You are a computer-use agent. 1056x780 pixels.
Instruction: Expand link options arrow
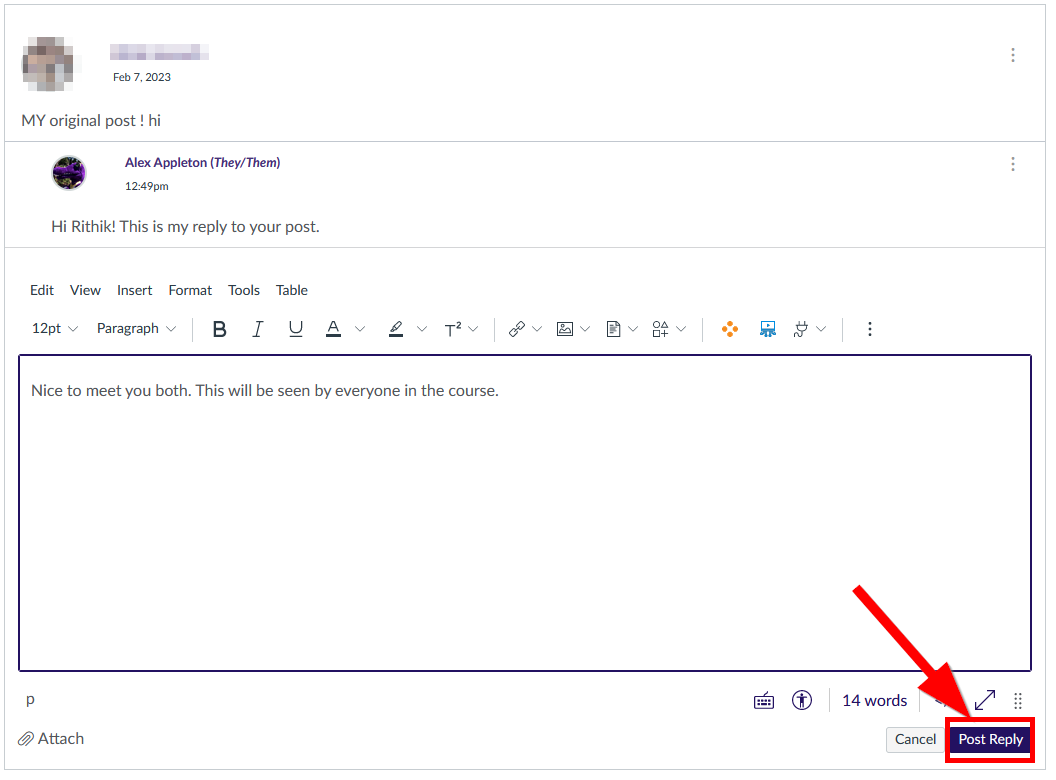click(x=537, y=329)
